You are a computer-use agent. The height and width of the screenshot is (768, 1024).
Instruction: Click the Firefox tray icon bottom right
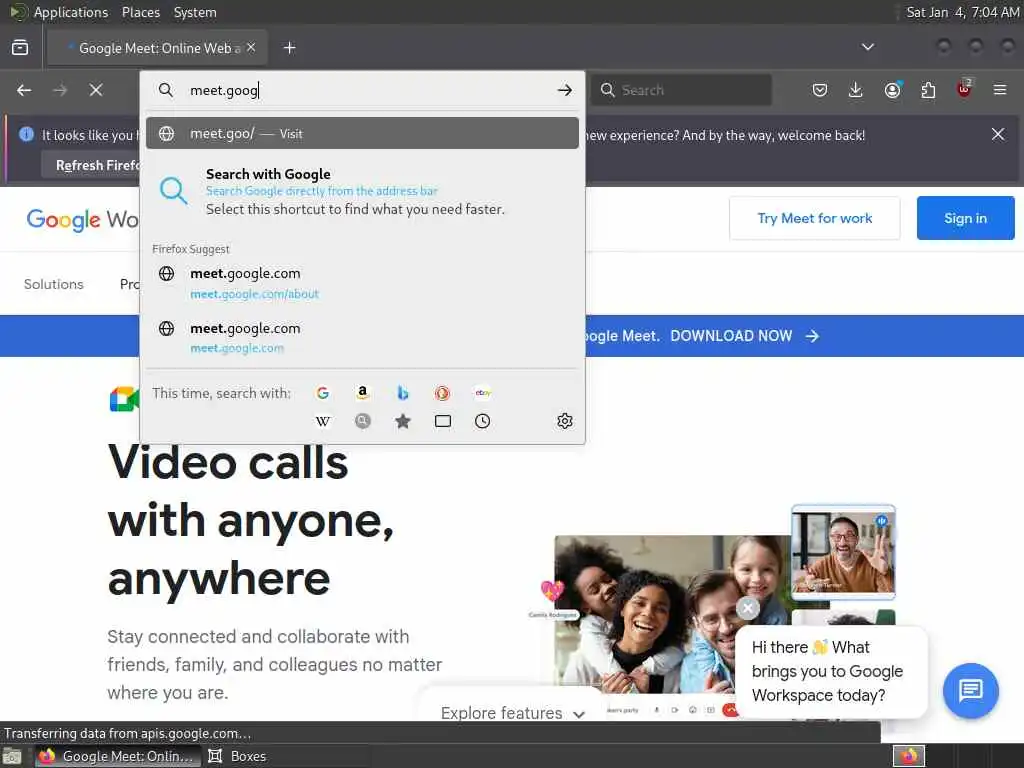pos(908,756)
